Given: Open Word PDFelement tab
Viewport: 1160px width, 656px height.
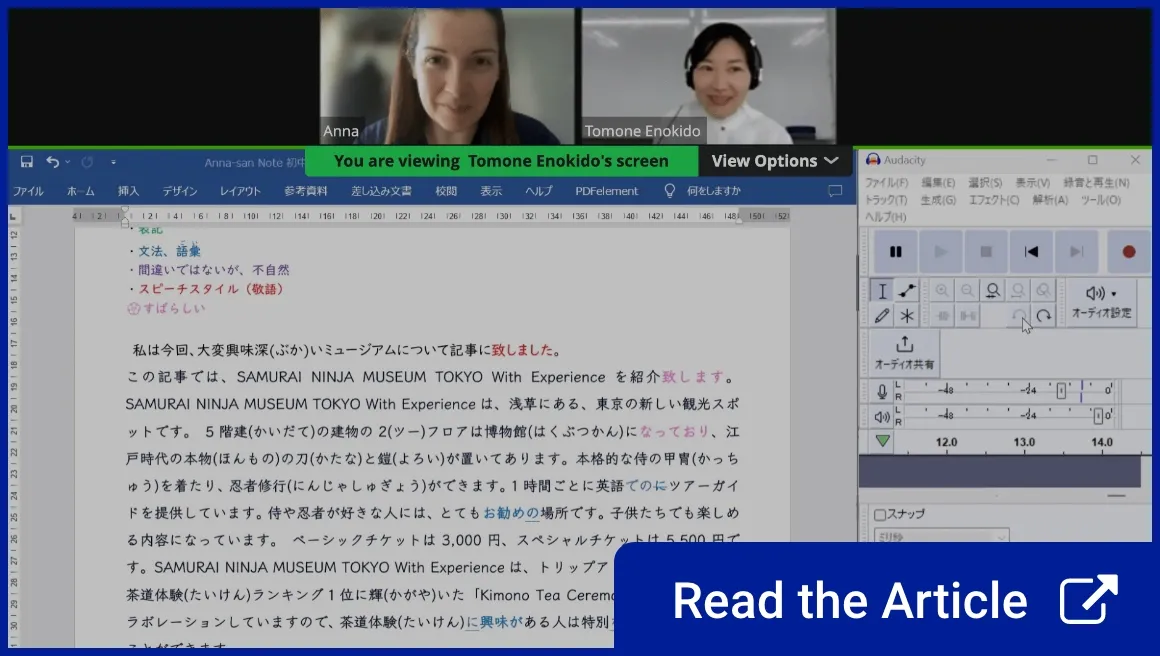Looking at the screenshot, I should coord(607,191).
